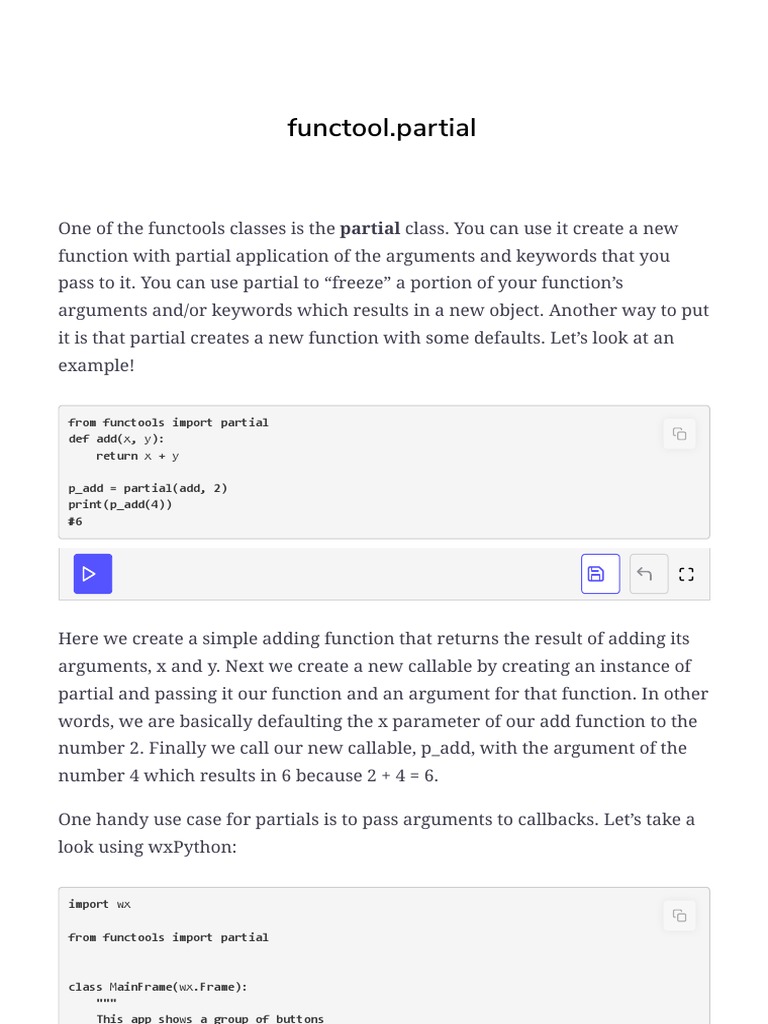768x1024 pixels.
Task: Click the bold word 'partial' in the intro
Action: click(370, 228)
